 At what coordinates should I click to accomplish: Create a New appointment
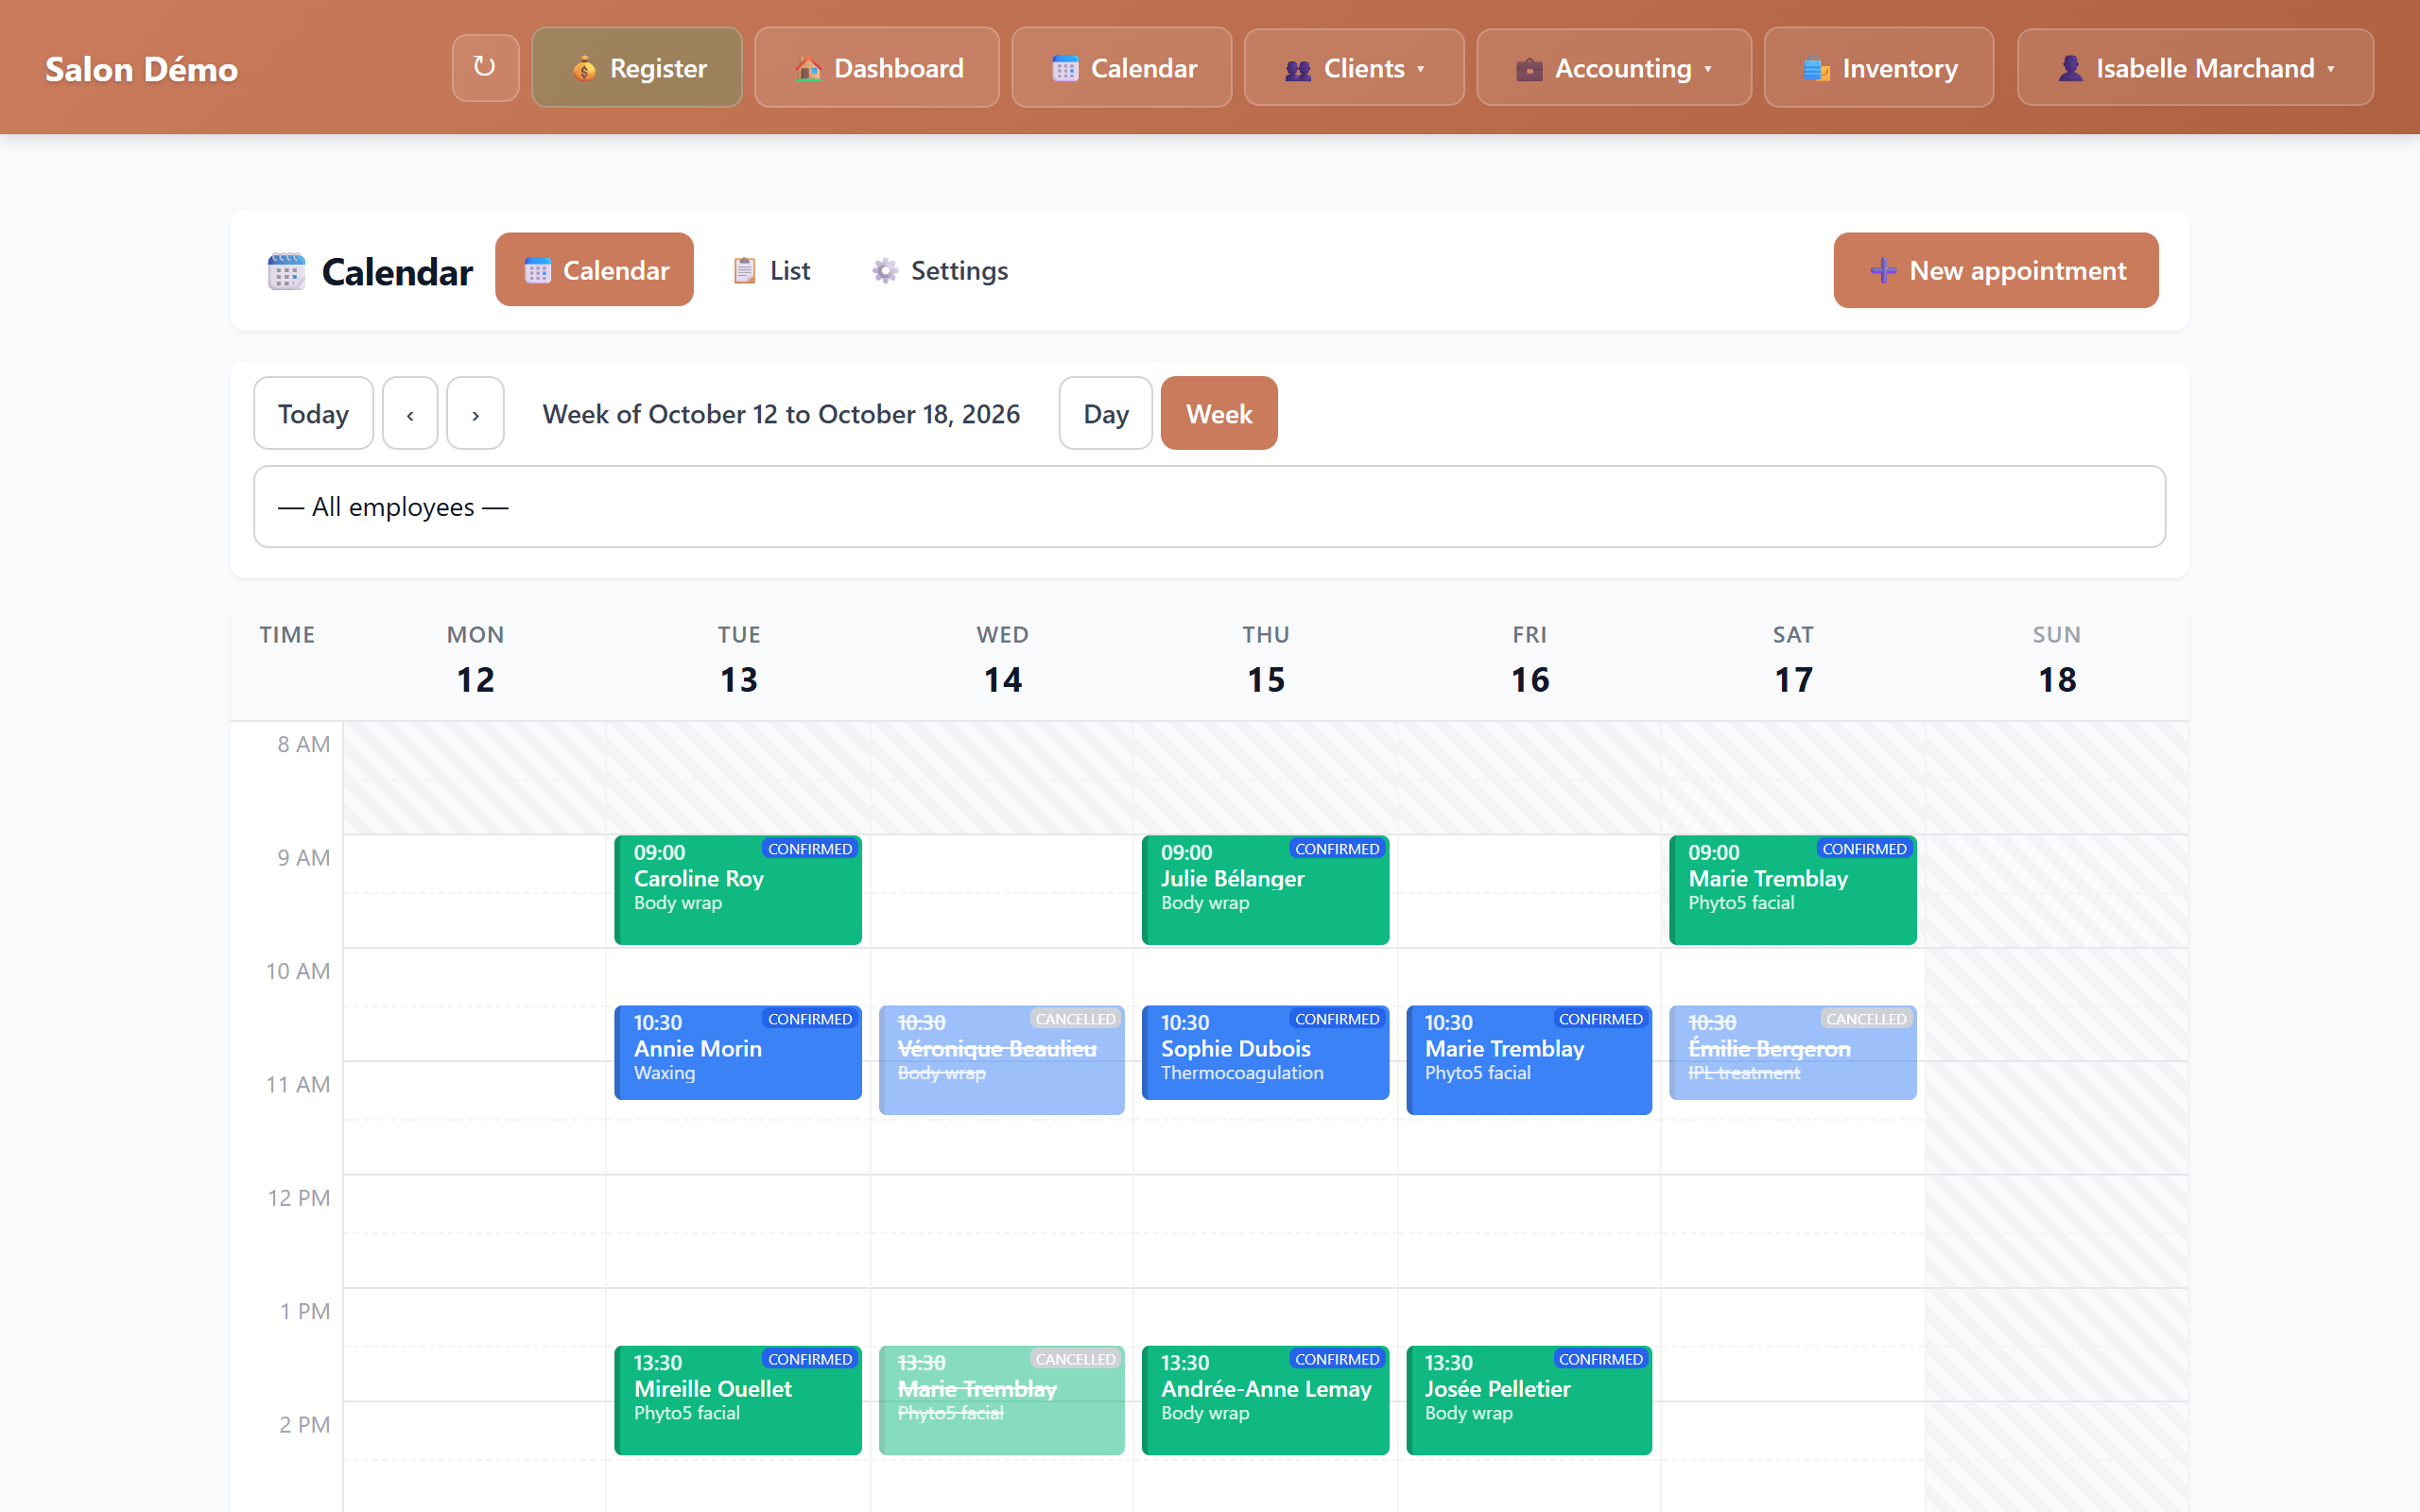click(x=1996, y=270)
